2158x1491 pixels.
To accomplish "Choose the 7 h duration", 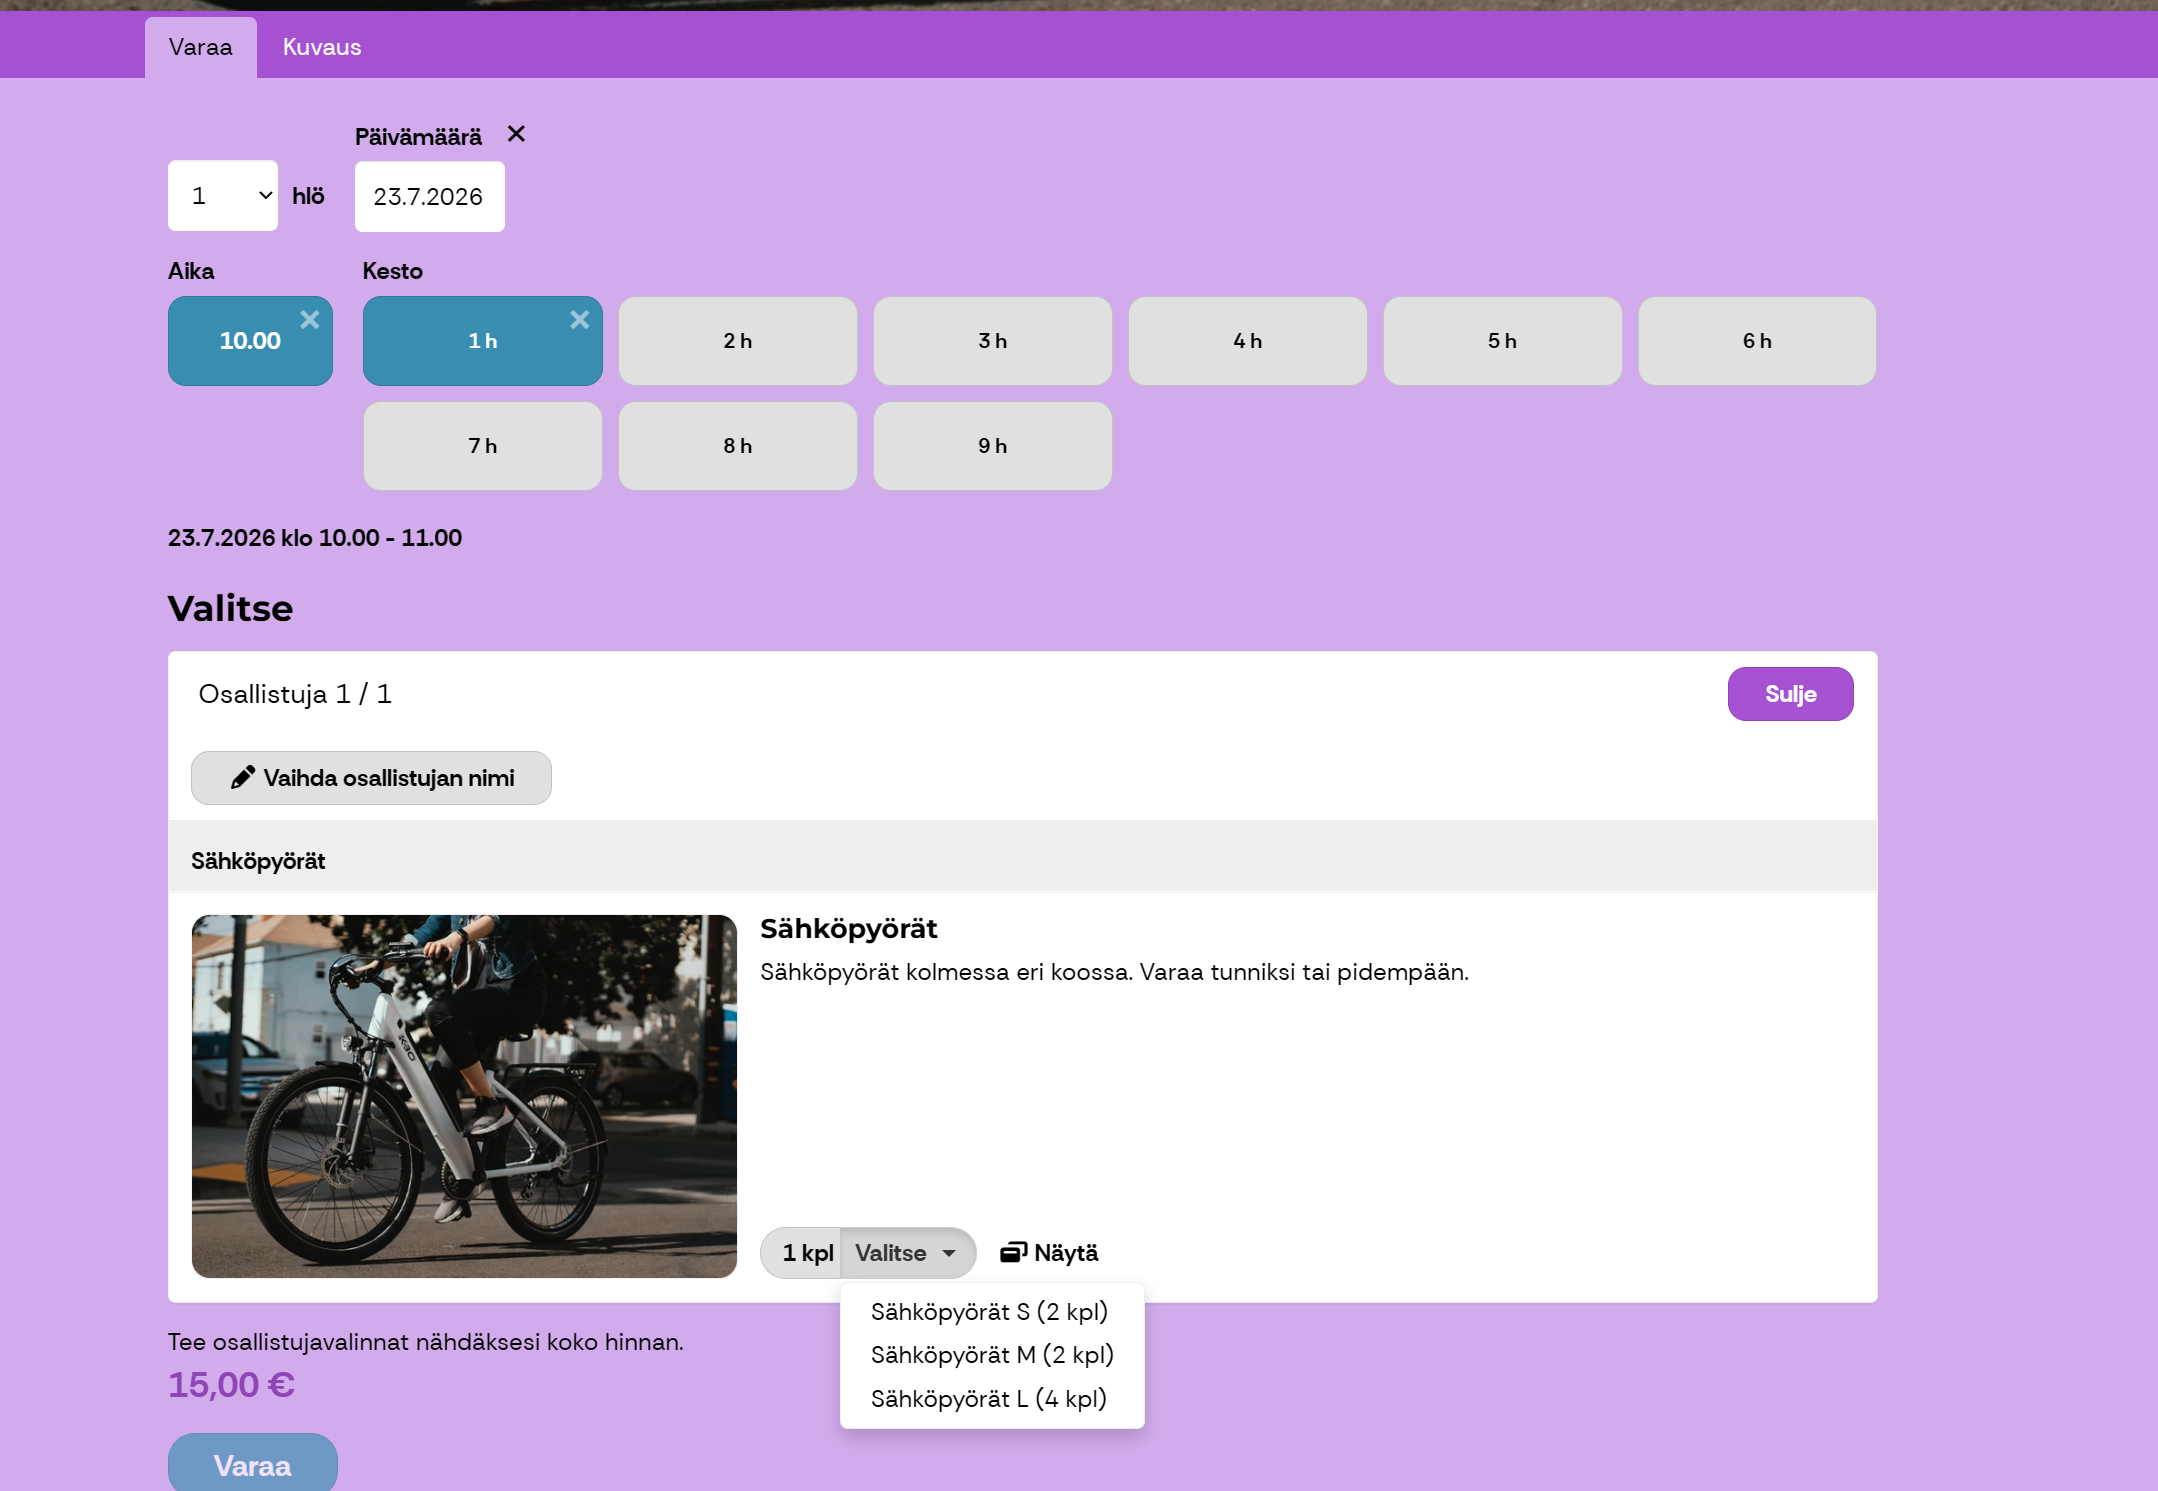I will [483, 446].
